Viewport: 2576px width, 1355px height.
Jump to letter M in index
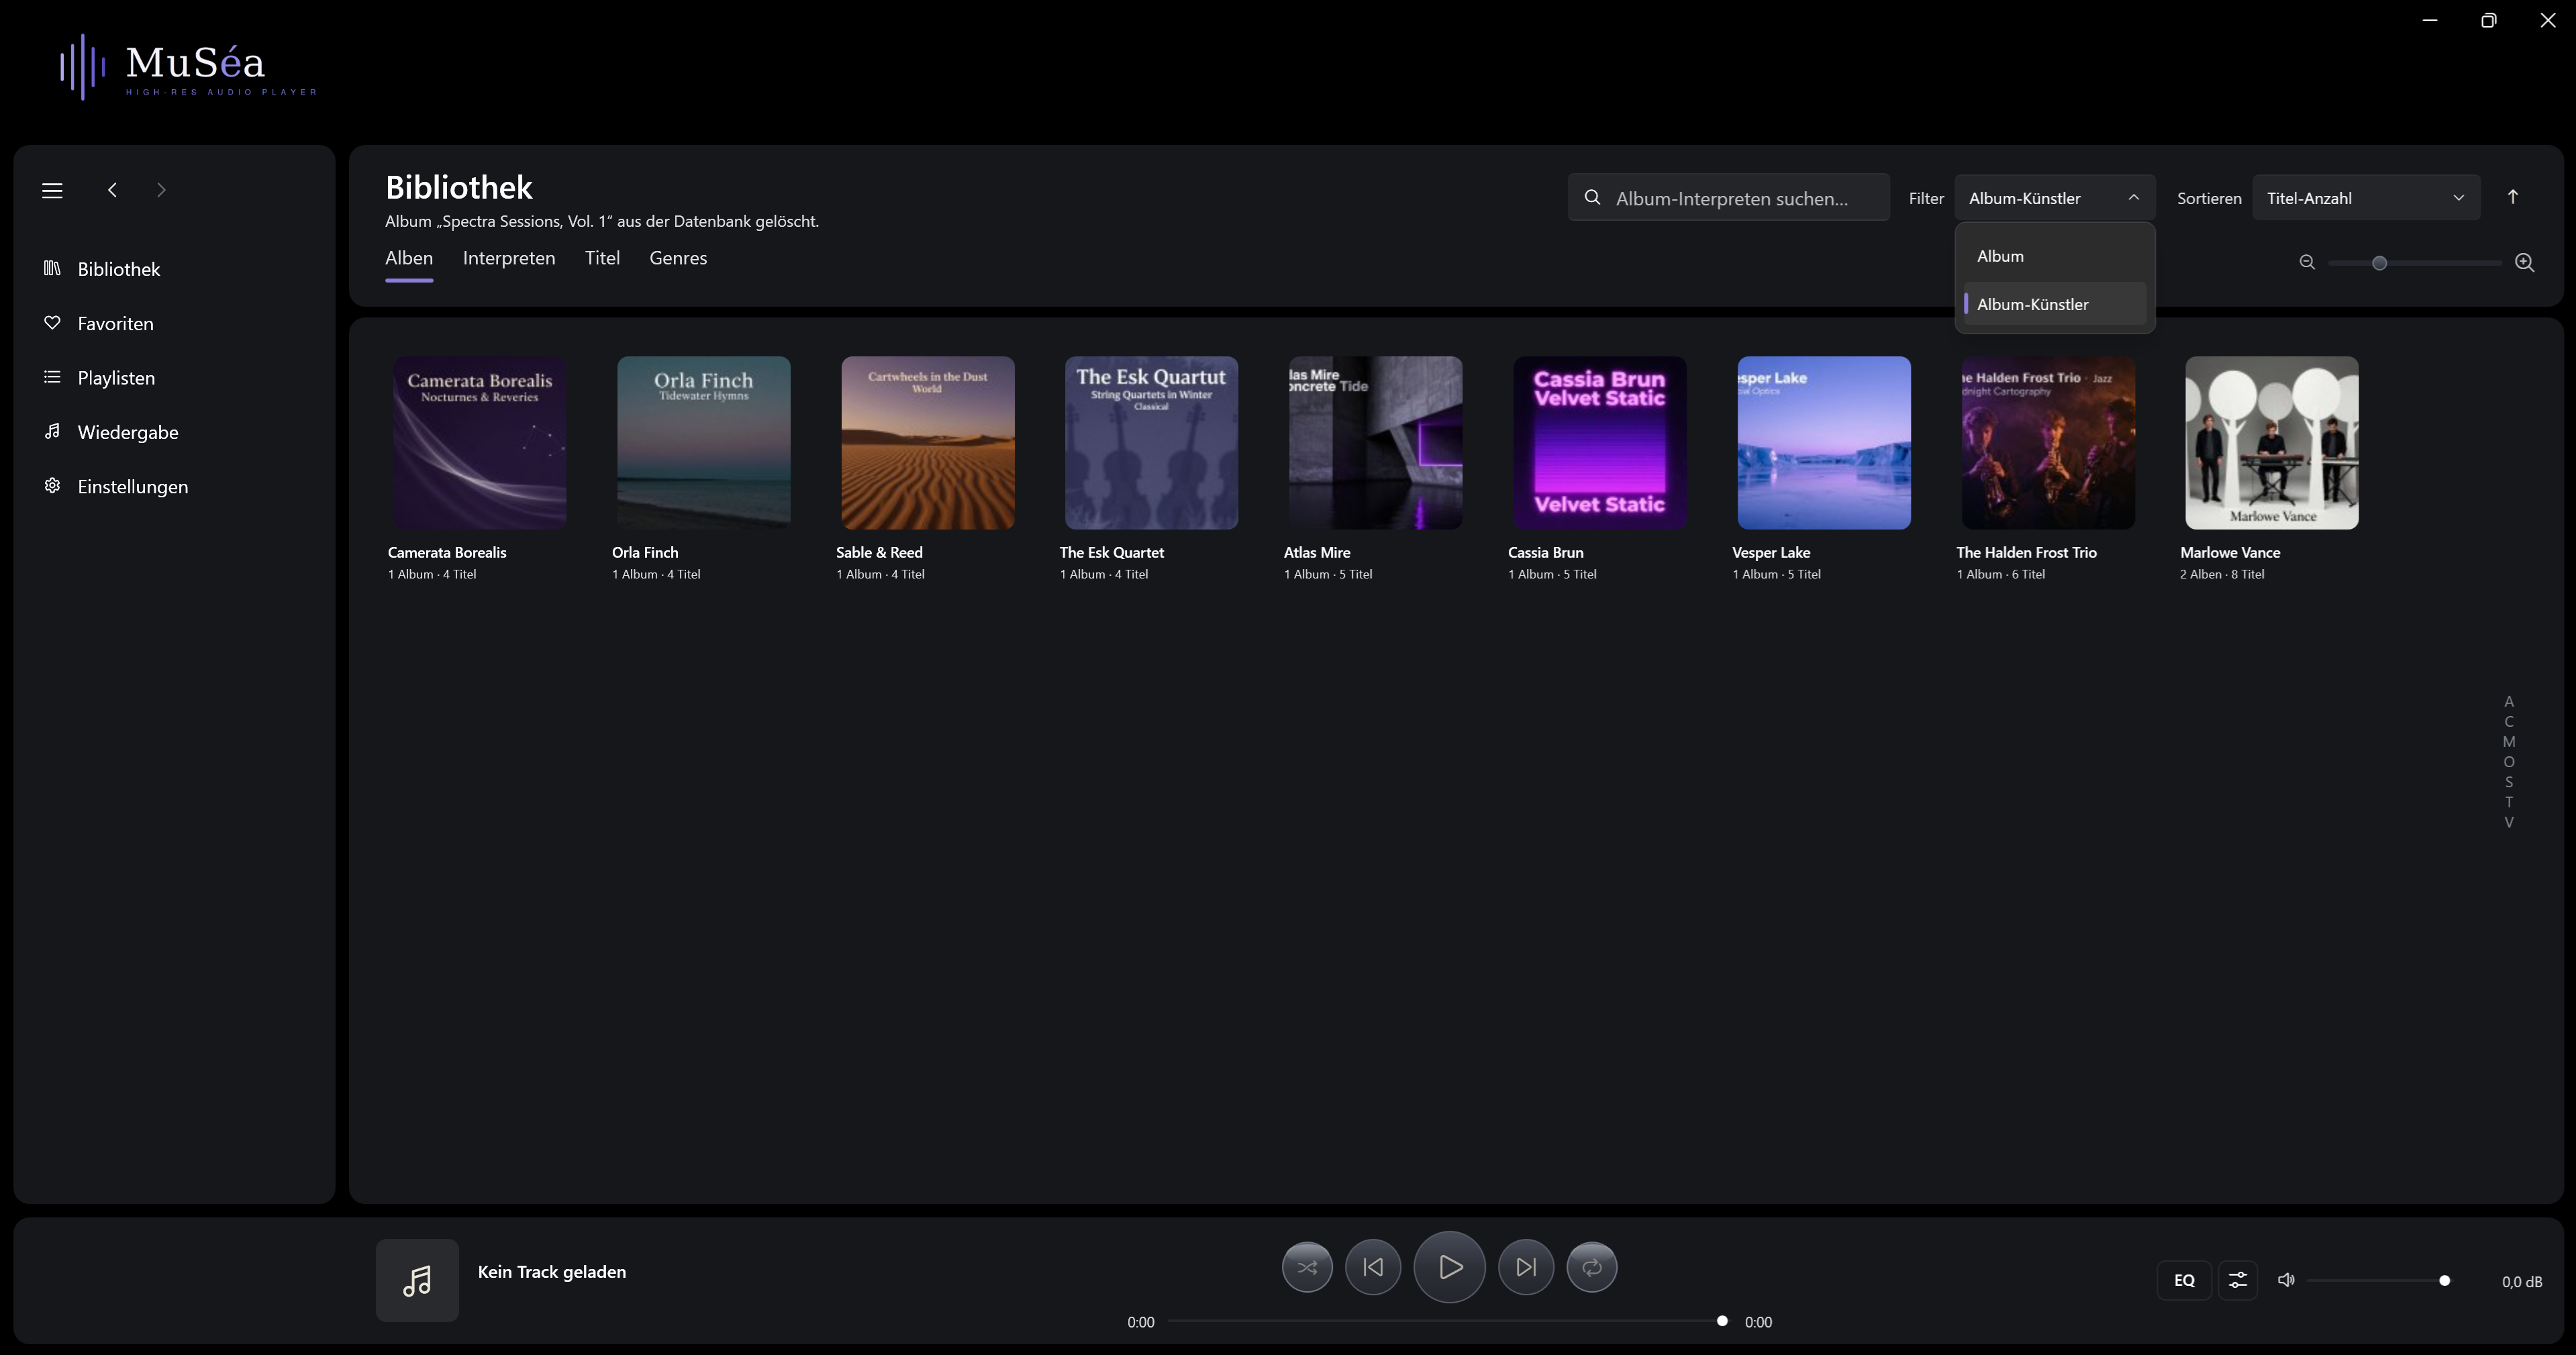pyautogui.click(x=2509, y=741)
